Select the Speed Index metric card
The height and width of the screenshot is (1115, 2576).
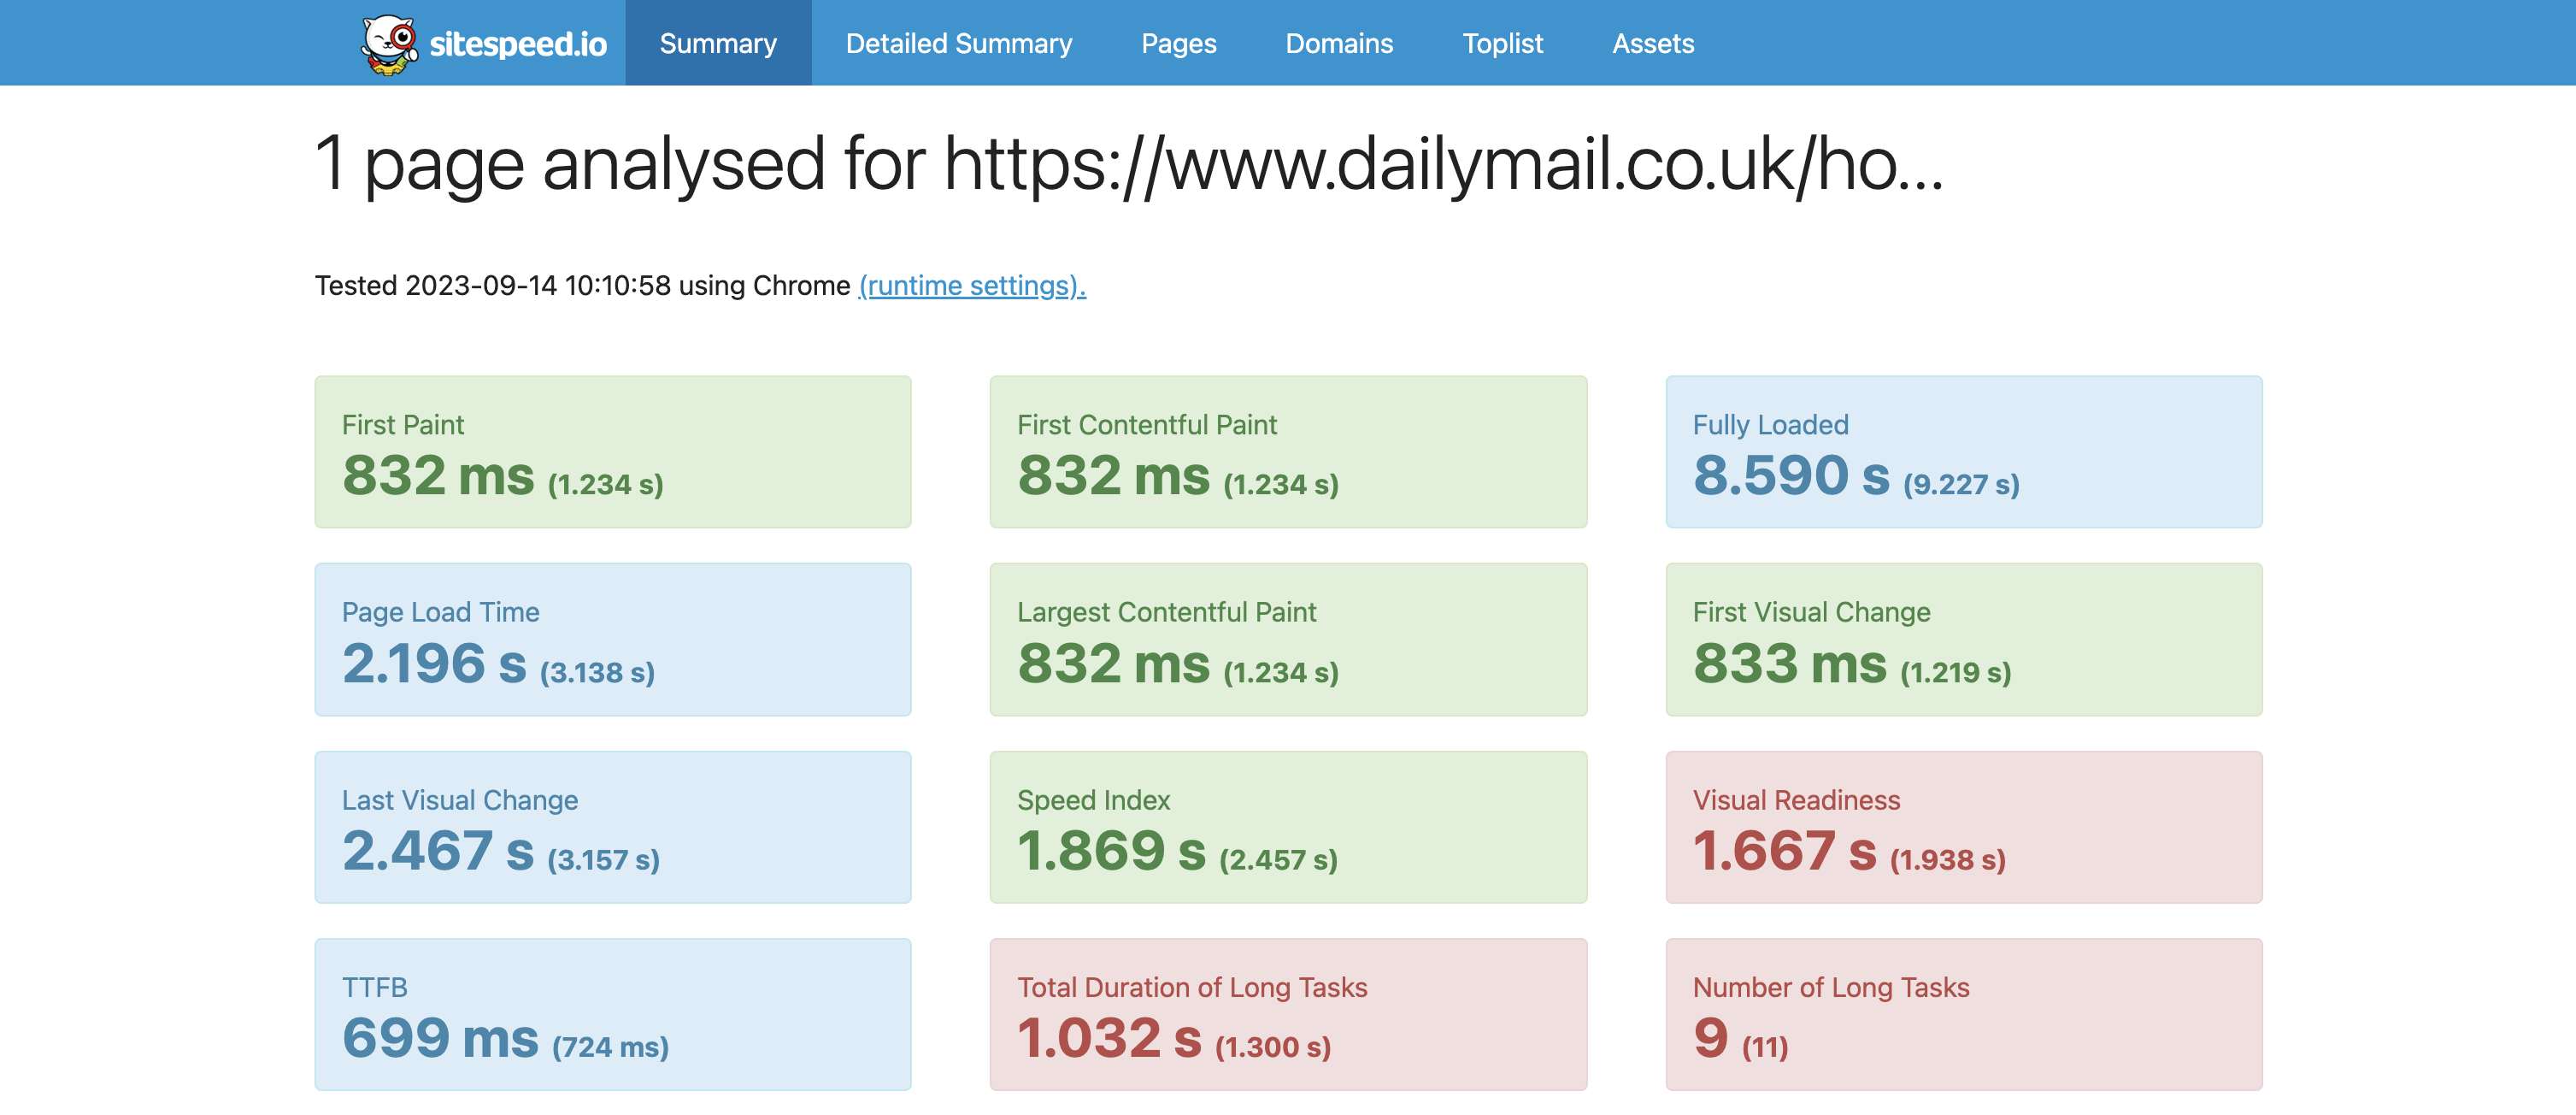point(1287,827)
